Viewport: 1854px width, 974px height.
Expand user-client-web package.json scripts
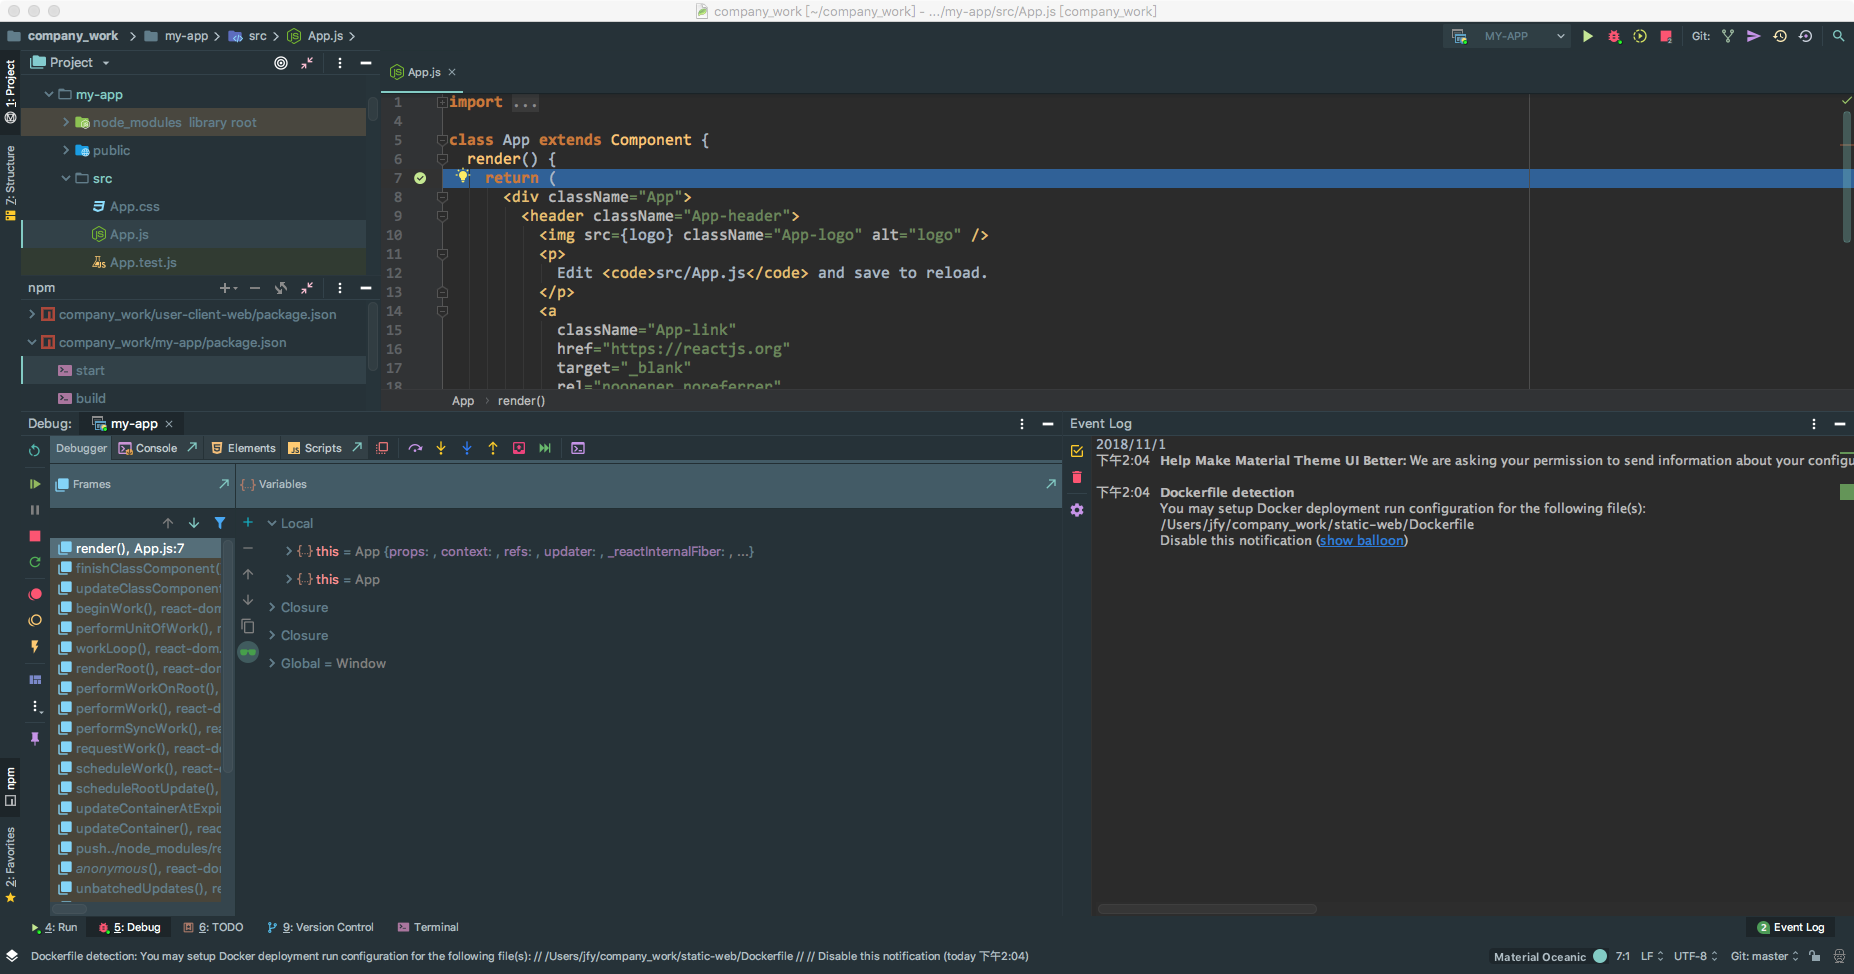[32, 314]
